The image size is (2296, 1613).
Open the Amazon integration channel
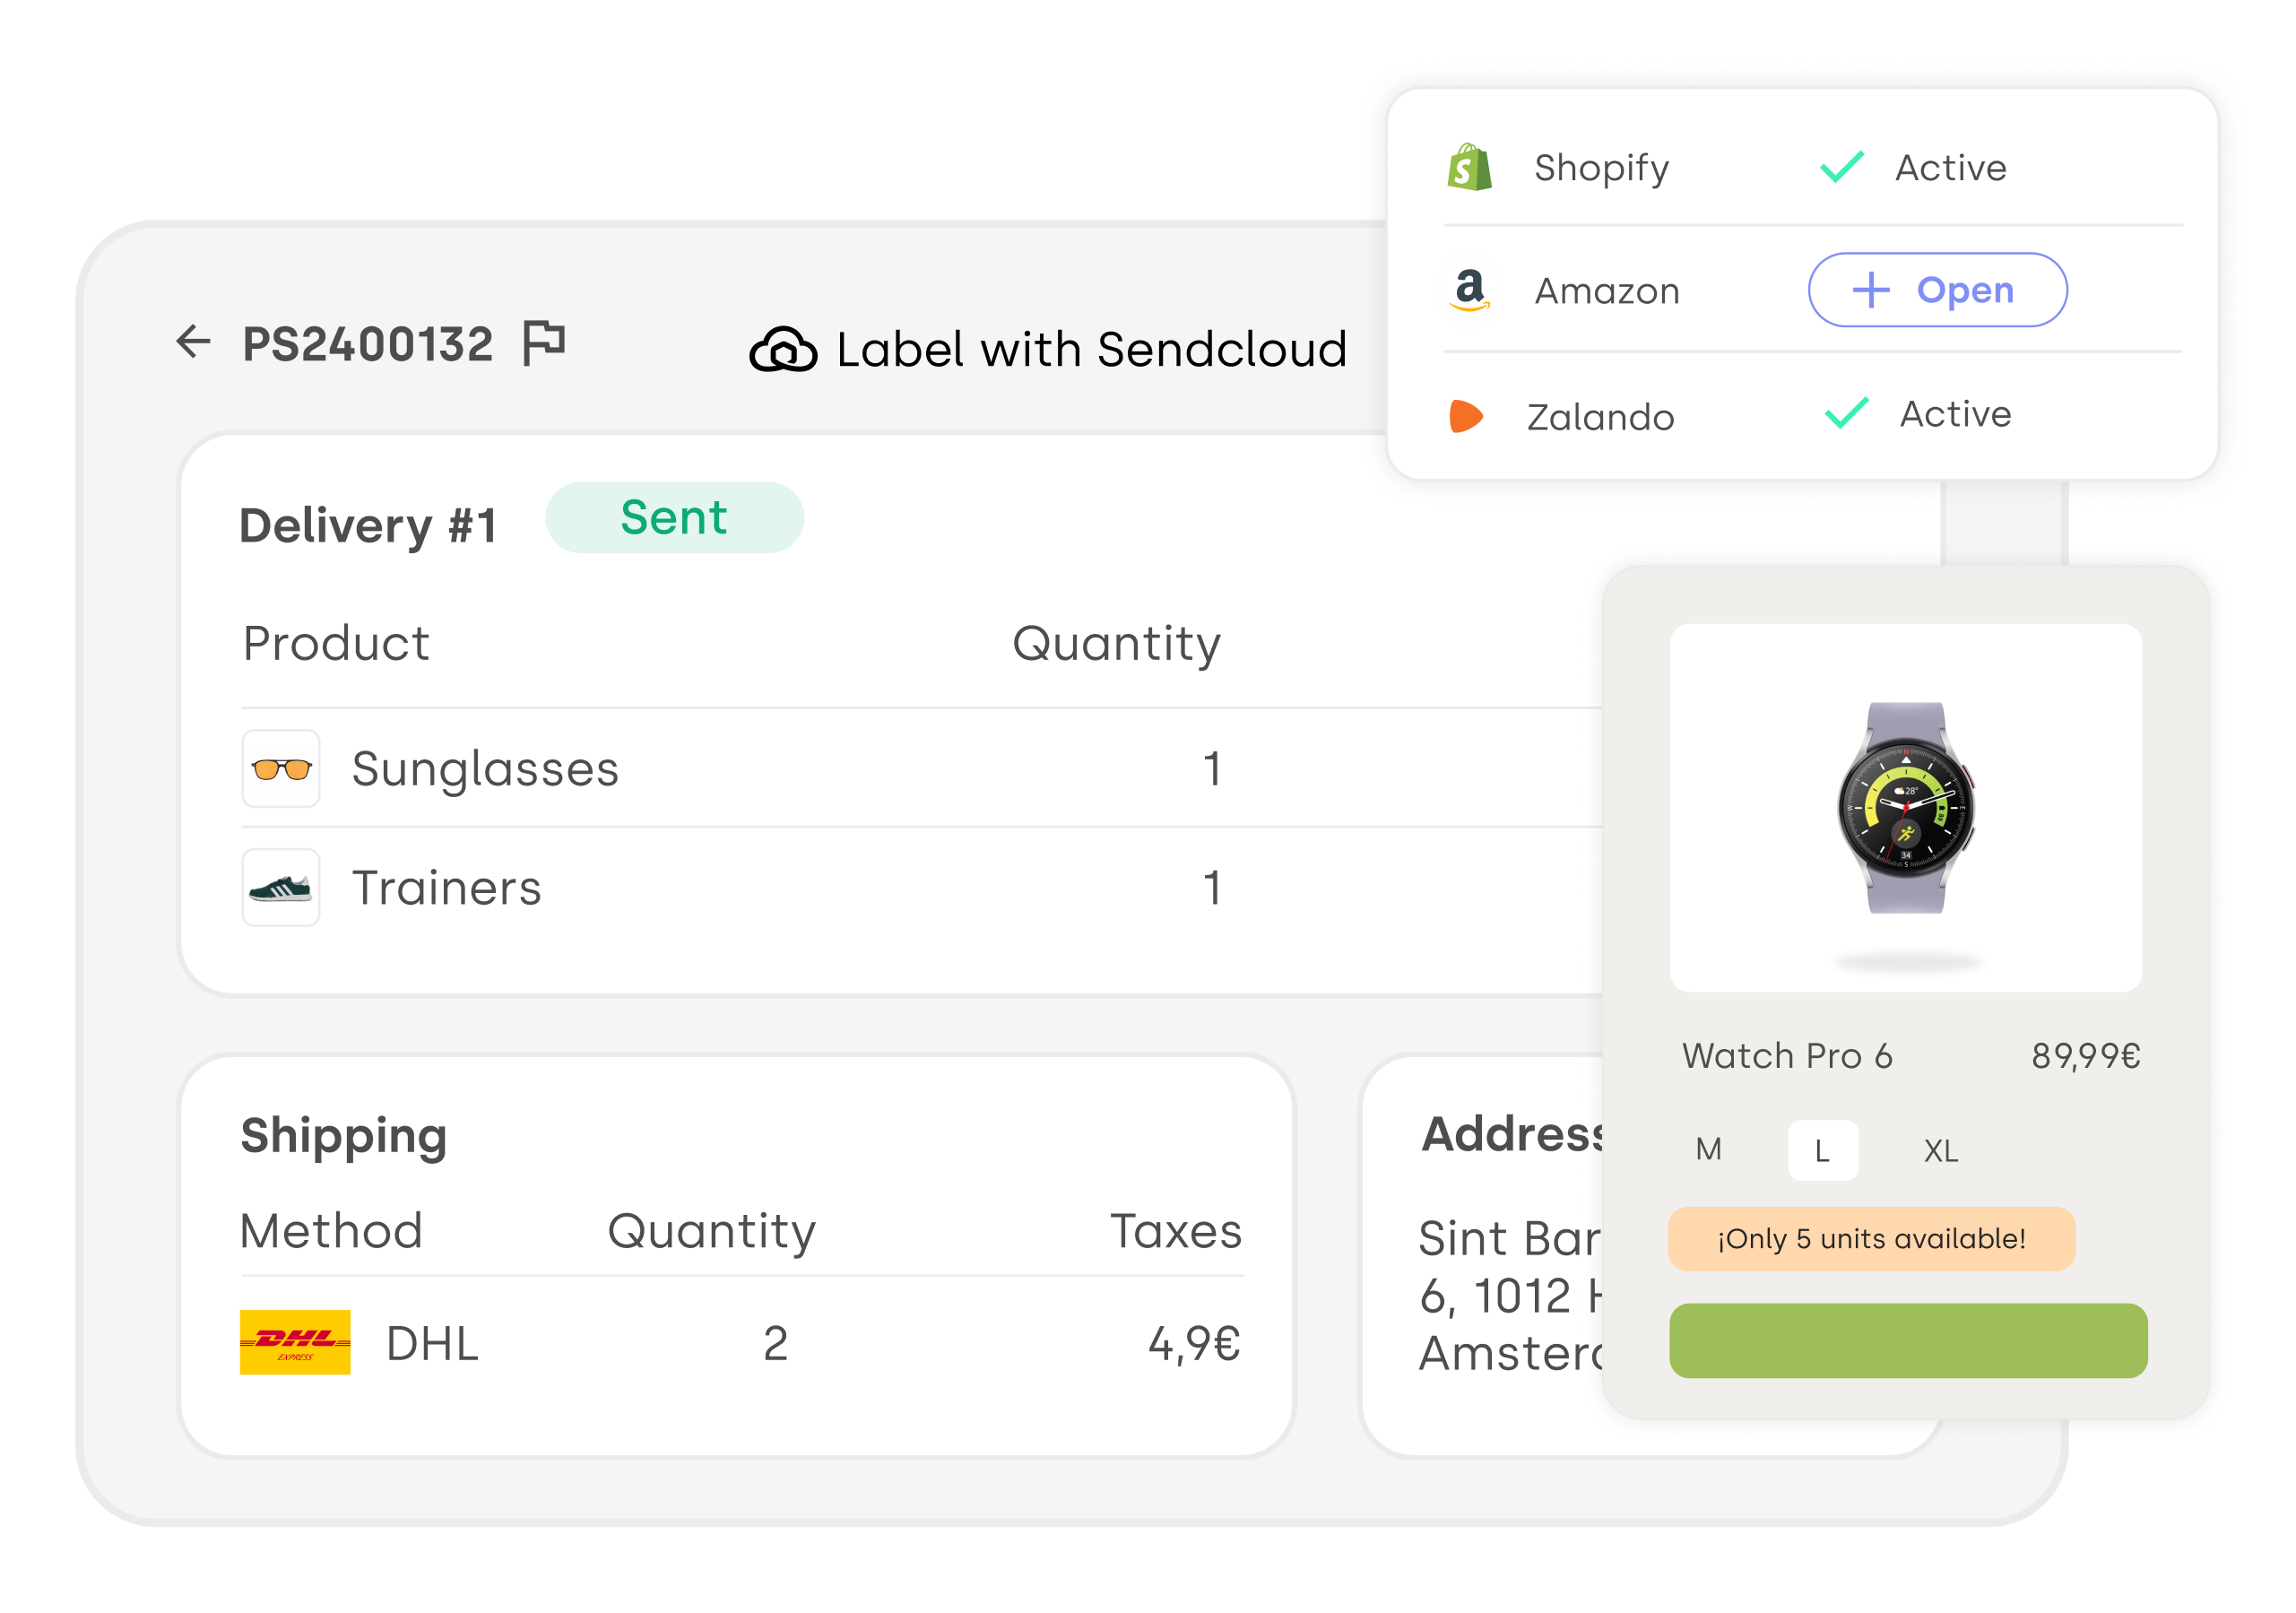coord(1933,290)
